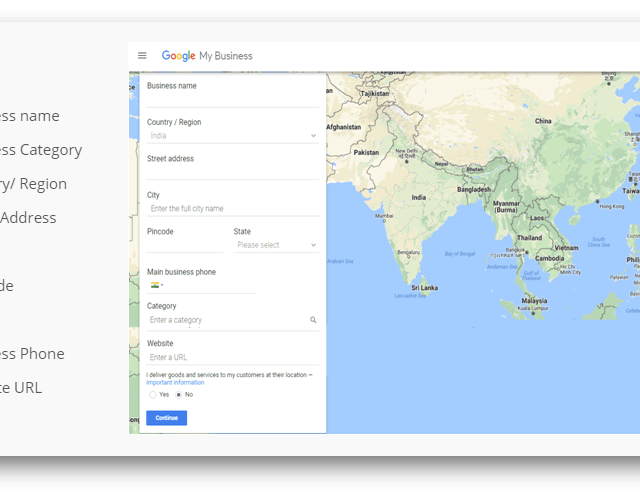Open the hamburger menu beside Google logo
Image resolution: width=640 pixels, height=498 pixels.
pyautogui.click(x=142, y=56)
